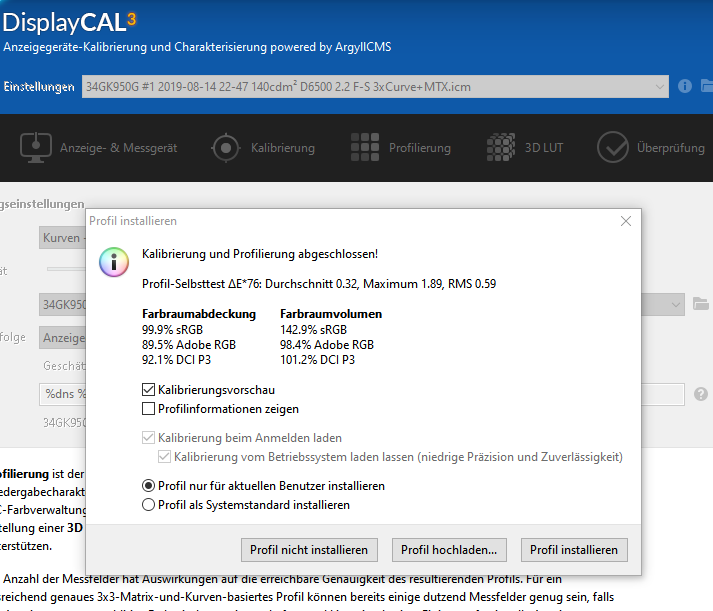Click the %dns profile name input field

click(62, 394)
